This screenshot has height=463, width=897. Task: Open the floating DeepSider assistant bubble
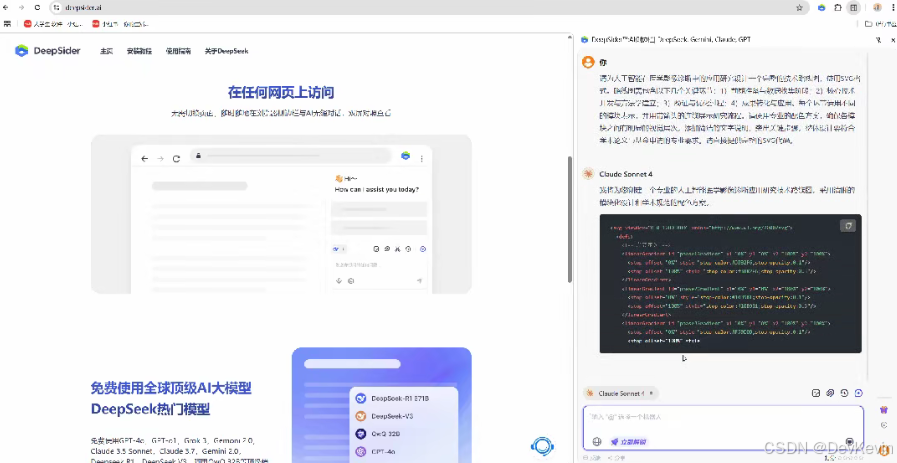[542, 446]
